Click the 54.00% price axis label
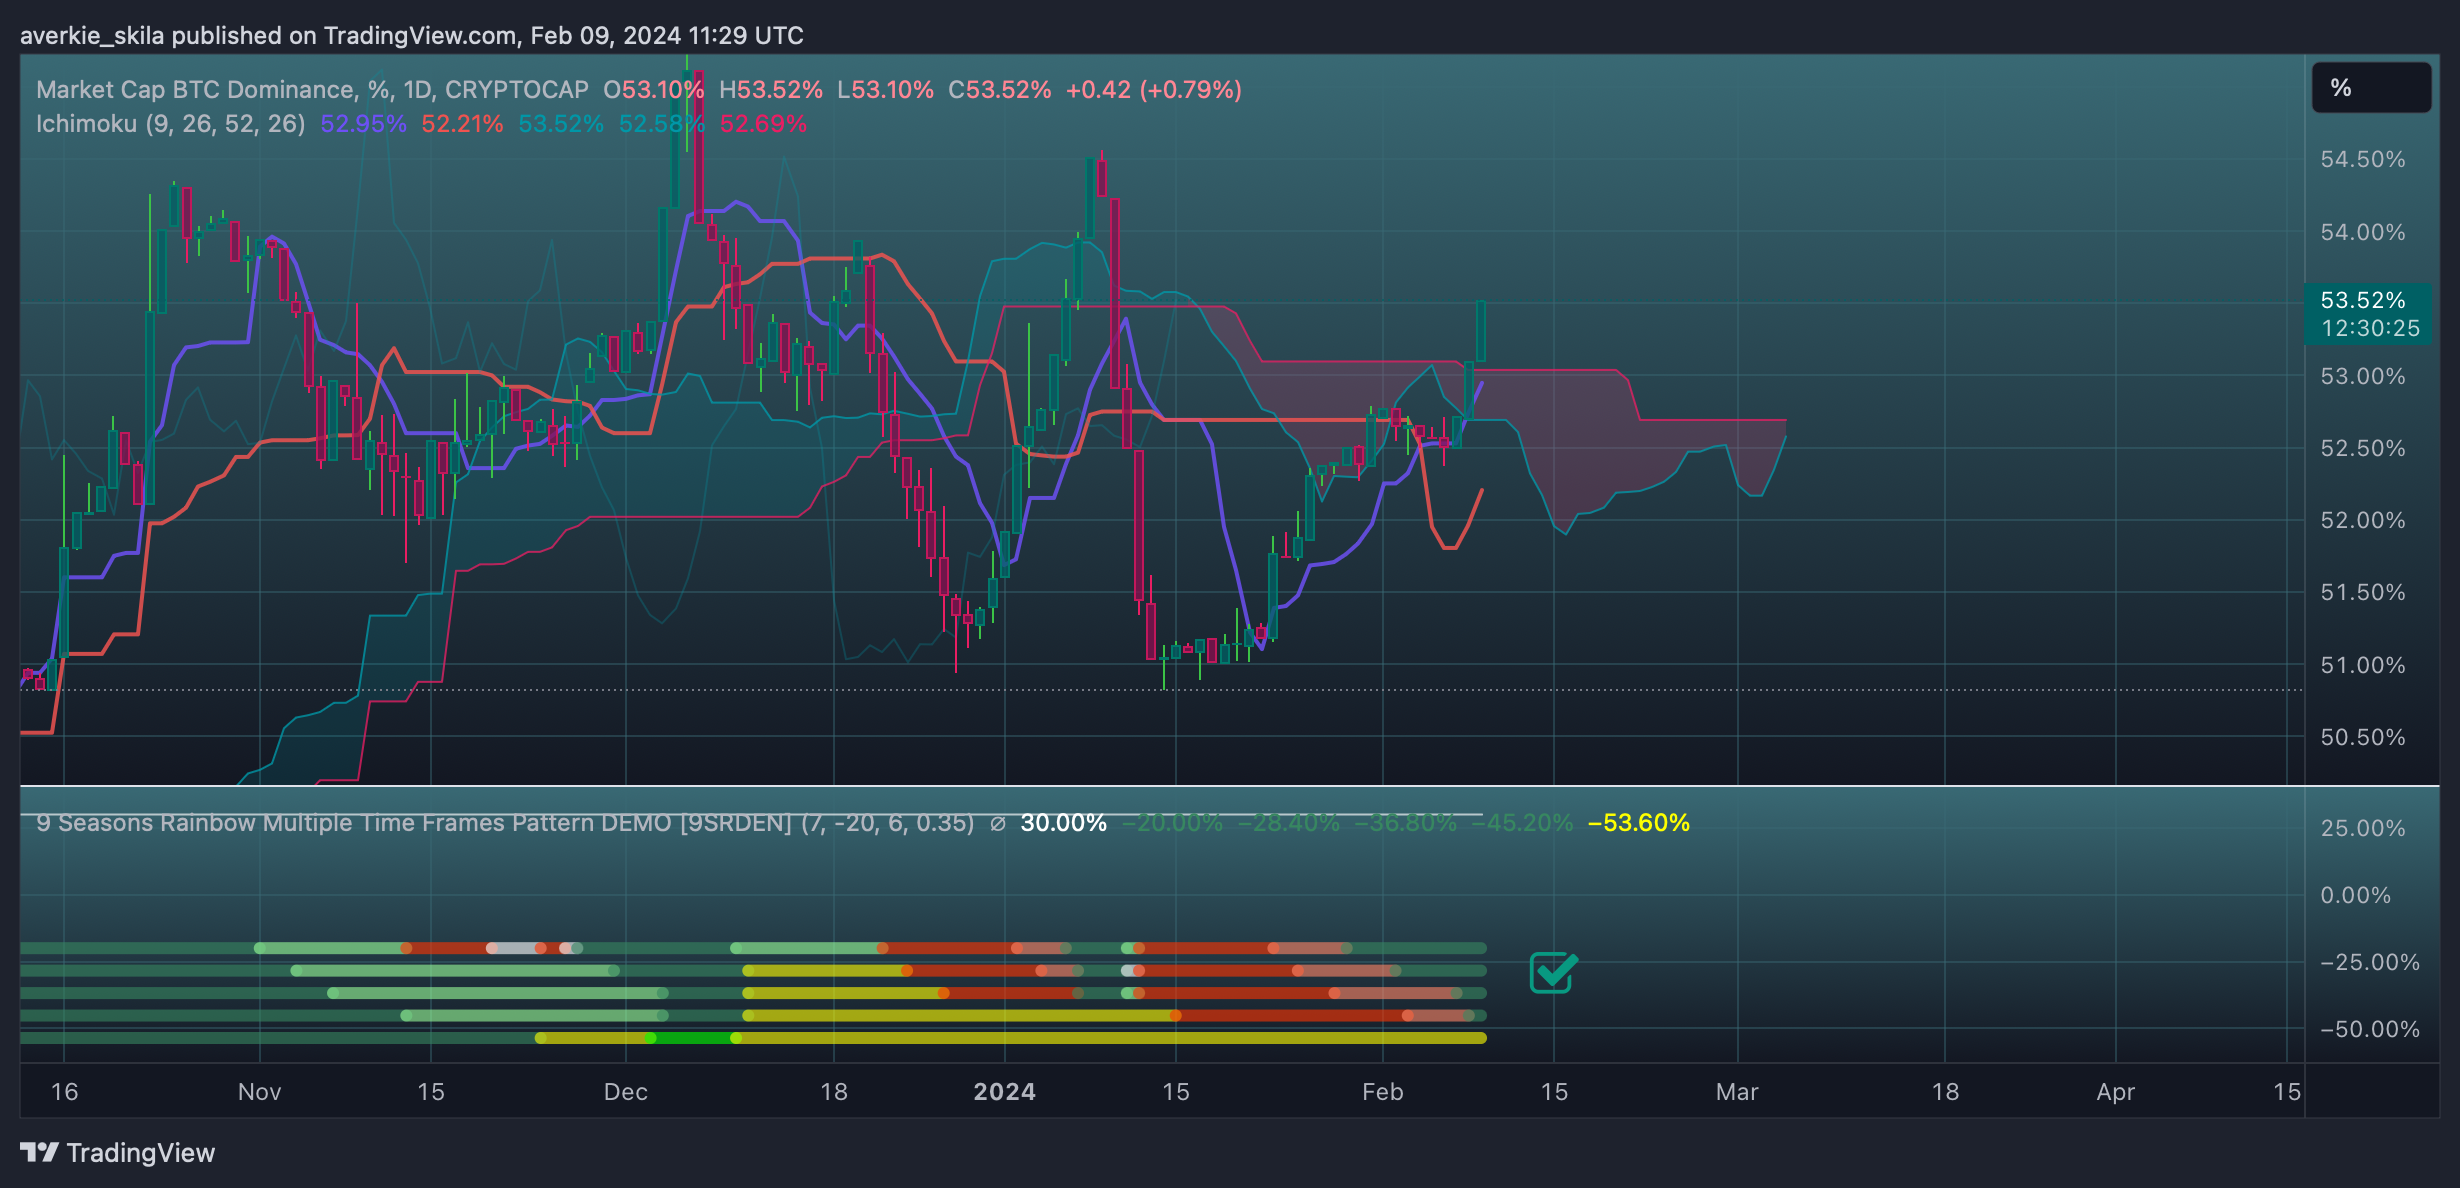 click(2363, 232)
